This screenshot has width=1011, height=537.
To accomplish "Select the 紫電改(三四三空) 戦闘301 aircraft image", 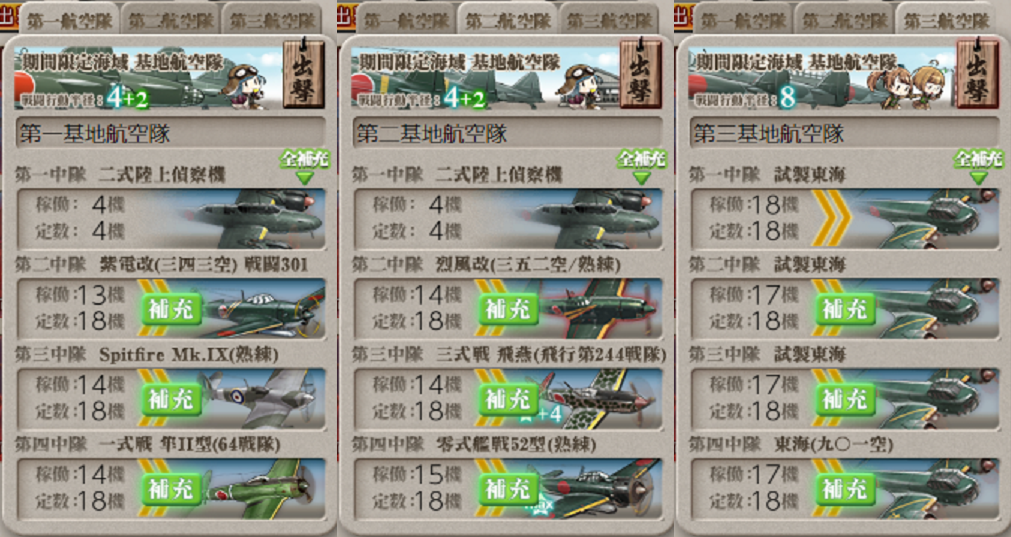I will pyautogui.click(x=264, y=309).
